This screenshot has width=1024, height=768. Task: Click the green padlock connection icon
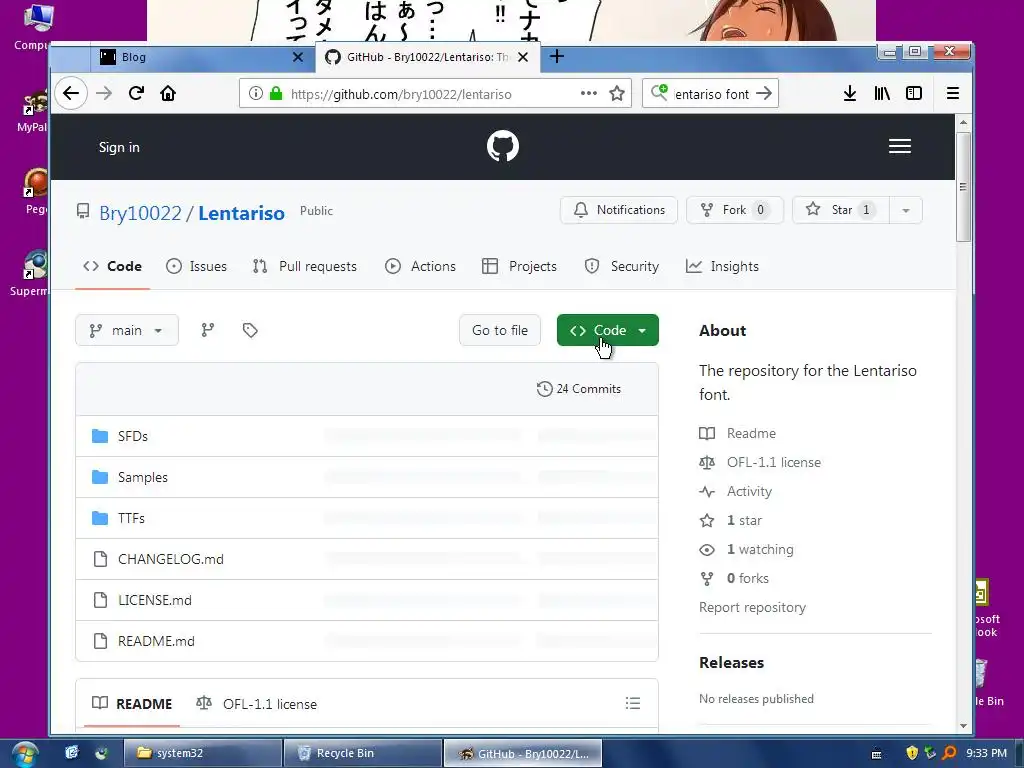click(276, 93)
